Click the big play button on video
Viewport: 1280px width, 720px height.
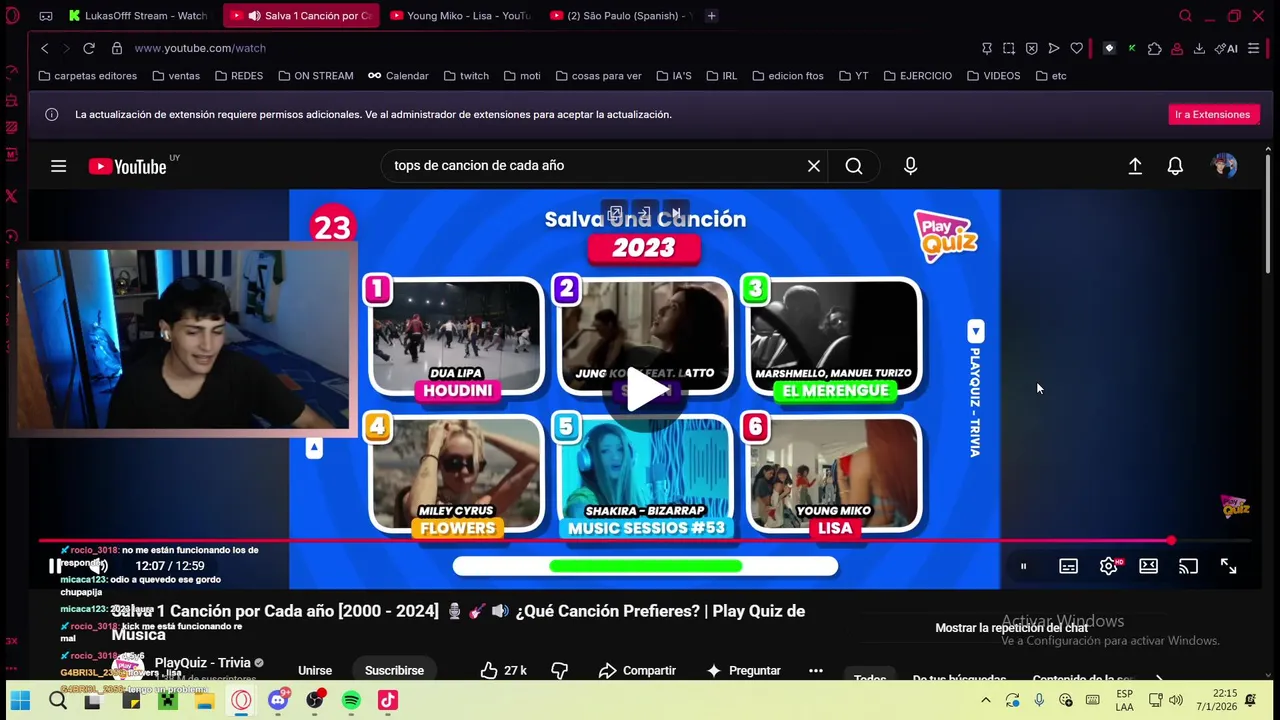(646, 391)
